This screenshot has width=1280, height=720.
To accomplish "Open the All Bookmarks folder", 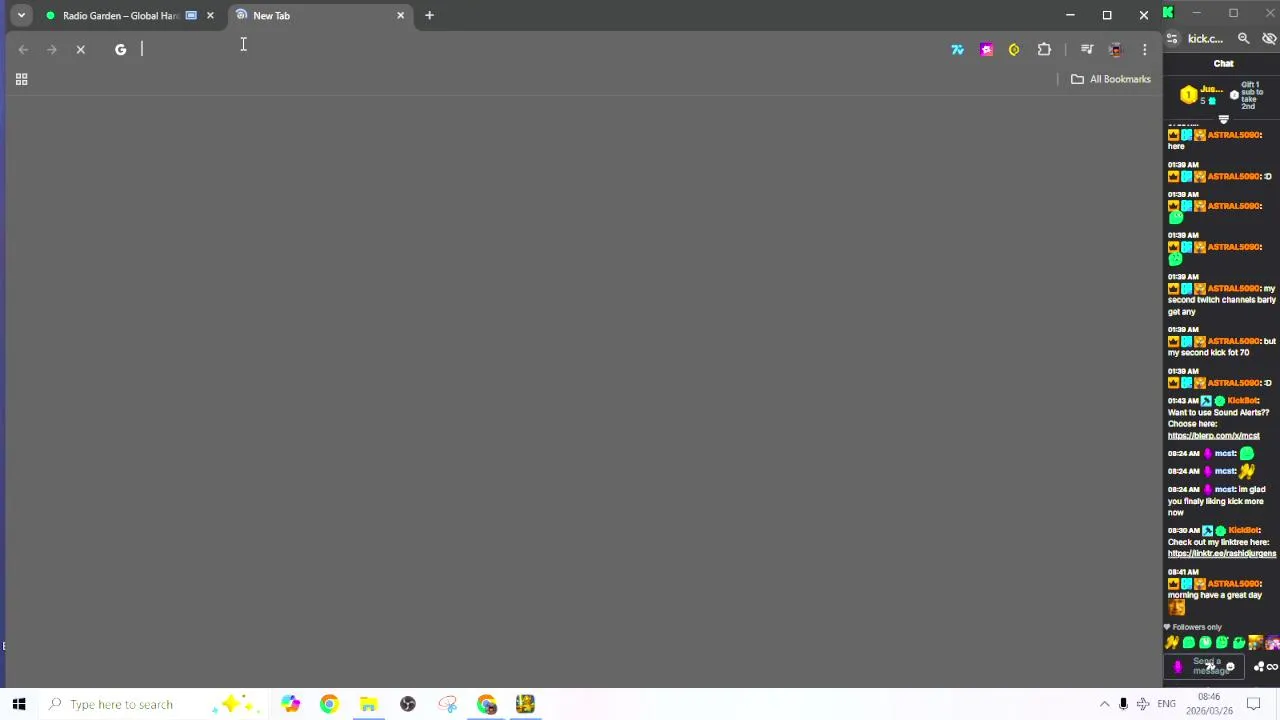I will (1110, 79).
